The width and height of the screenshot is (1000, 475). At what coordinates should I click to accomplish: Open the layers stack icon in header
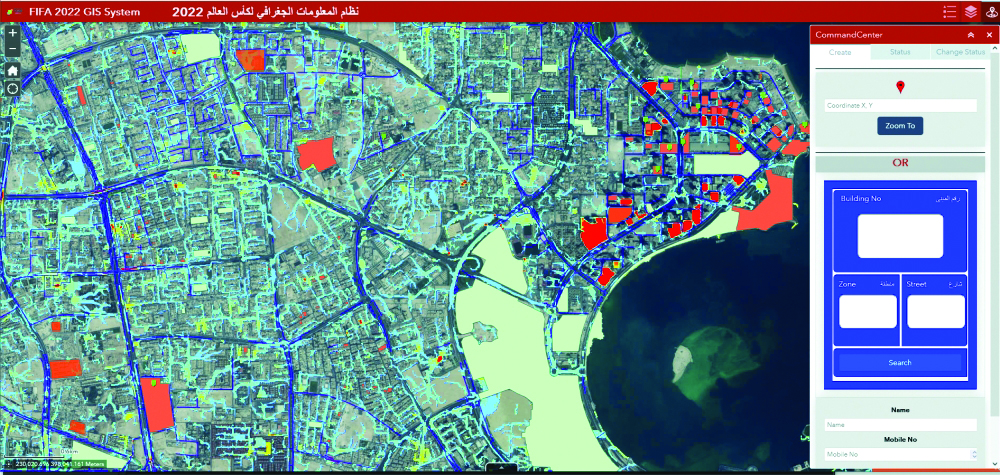click(x=970, y=11)
